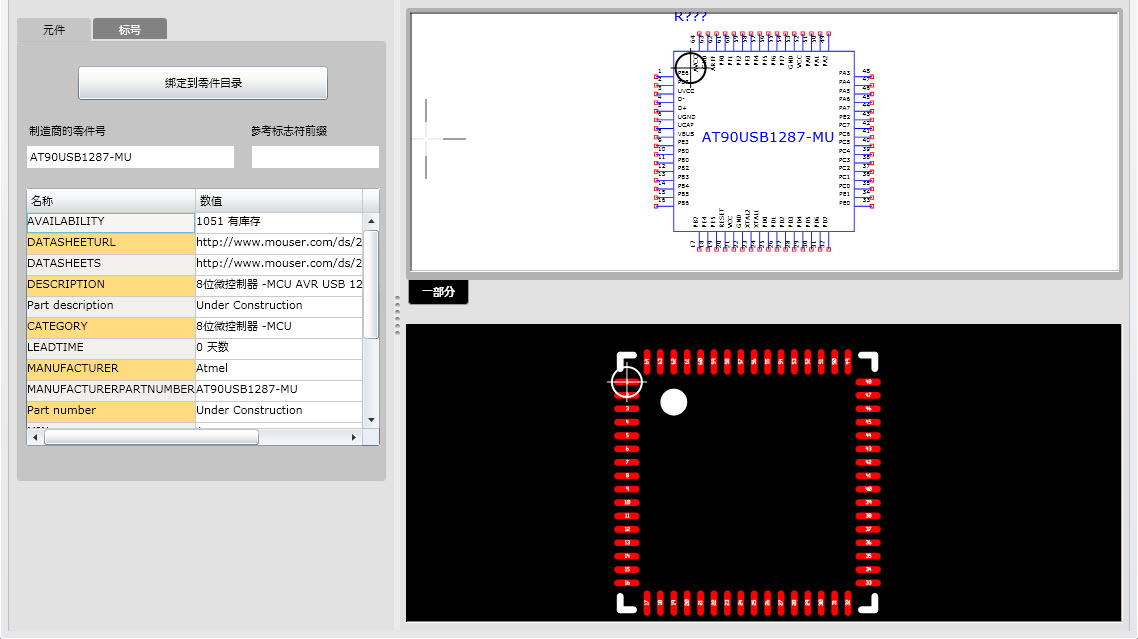Click the 参考标志符前缀 input field
Screen dimensions: 1138x639
click(315, 157)
